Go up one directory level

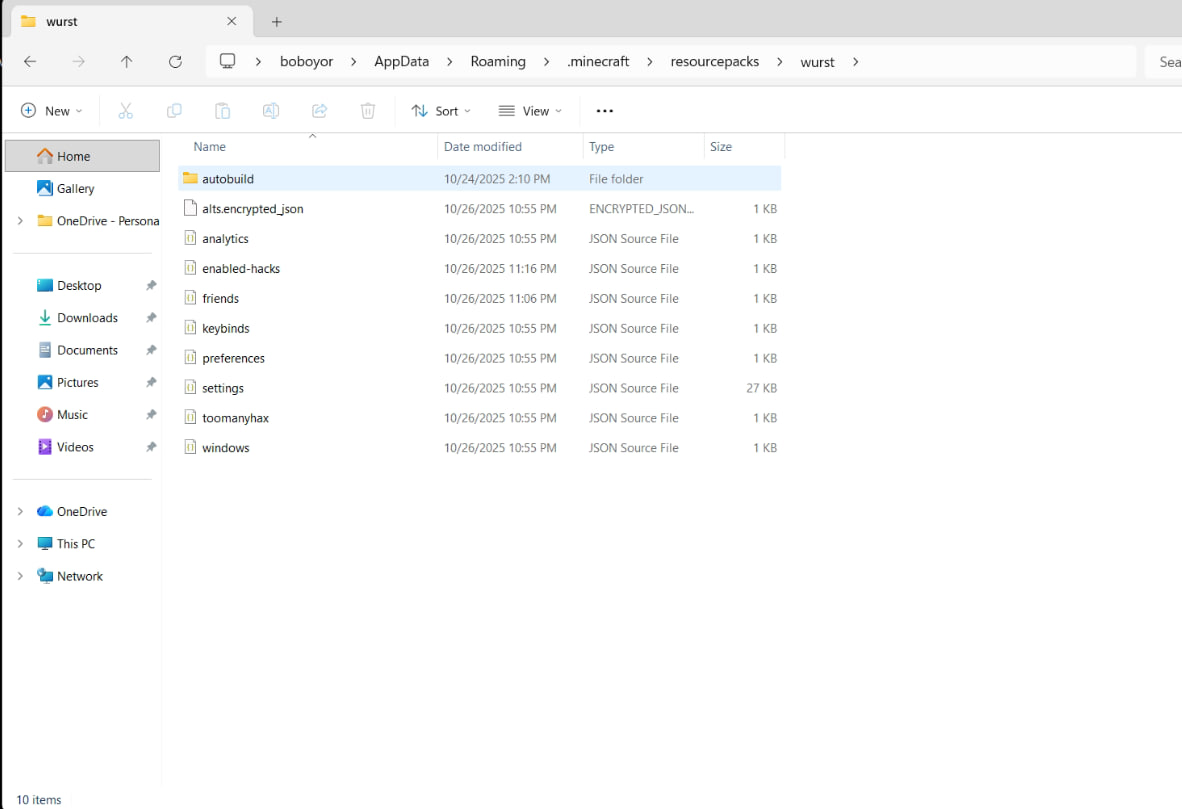coord(126,62)
